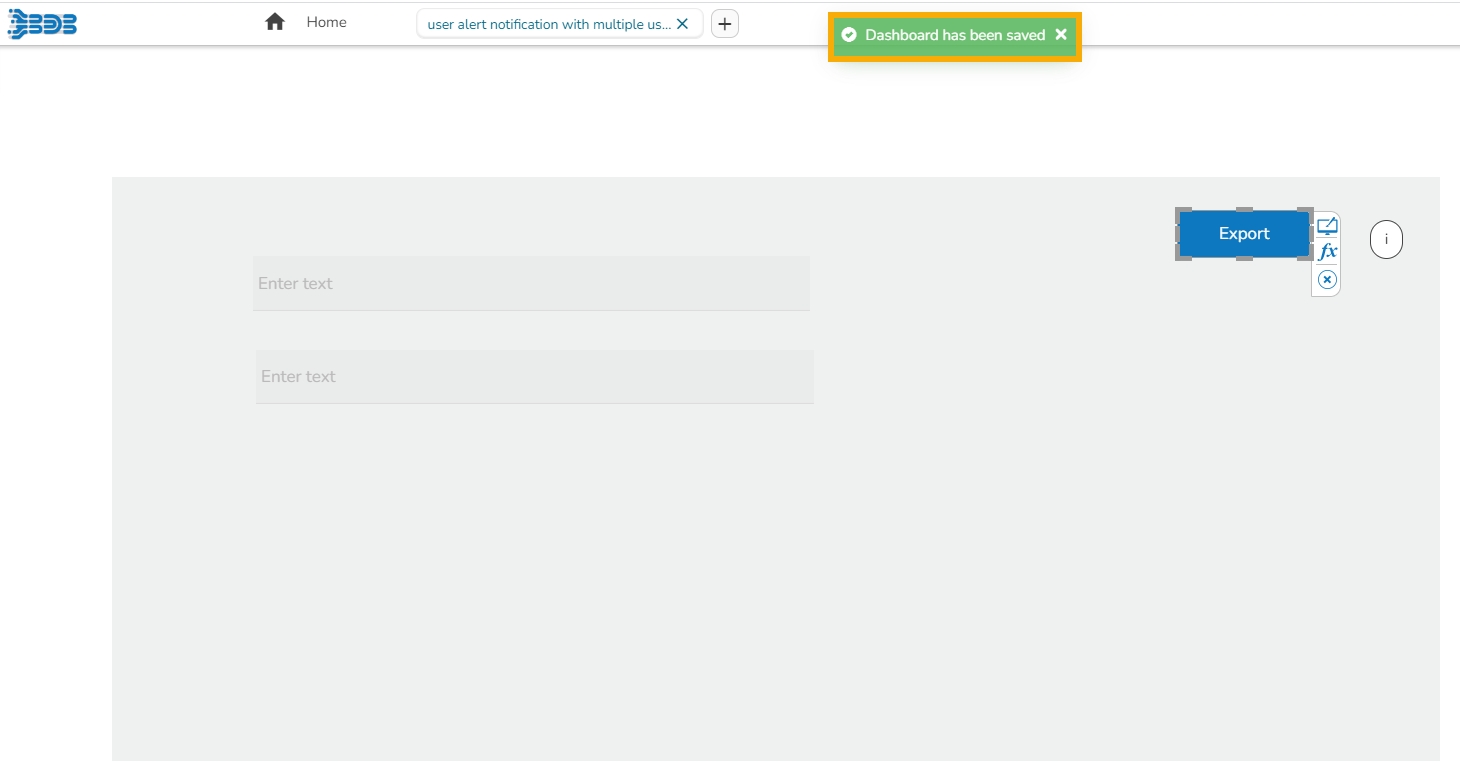Close the user alert notification tab

click(x=682, y=24)
